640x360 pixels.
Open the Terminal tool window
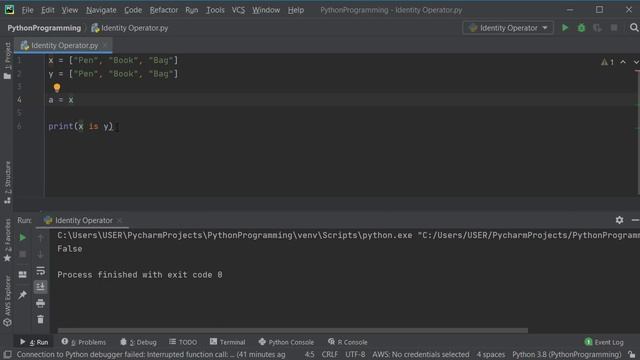[x=228, y=342]
